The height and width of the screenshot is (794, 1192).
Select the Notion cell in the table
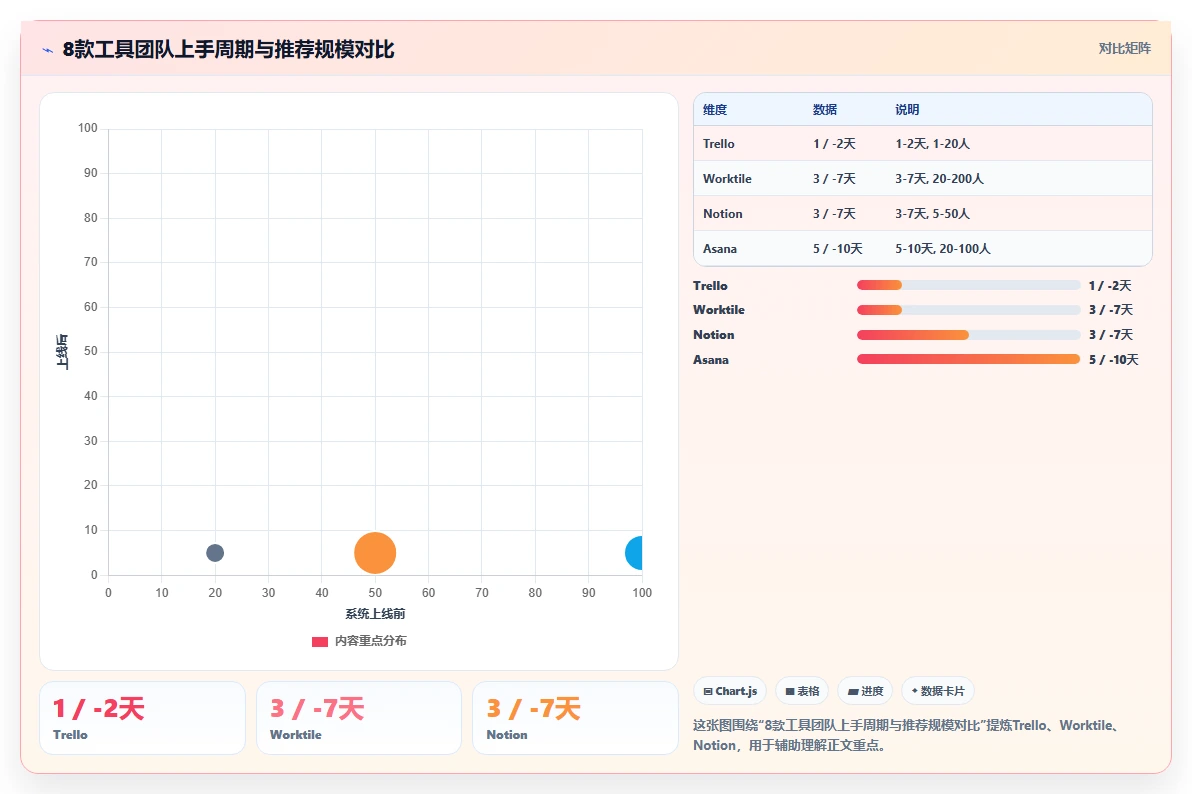[722, 214]
